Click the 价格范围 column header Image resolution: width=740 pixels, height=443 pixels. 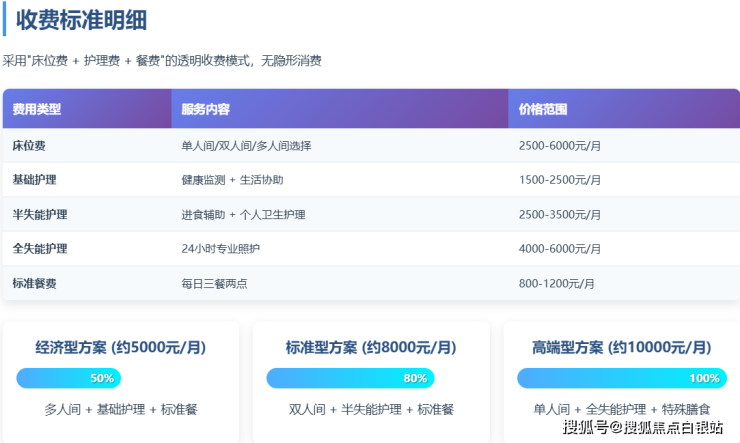543,109
